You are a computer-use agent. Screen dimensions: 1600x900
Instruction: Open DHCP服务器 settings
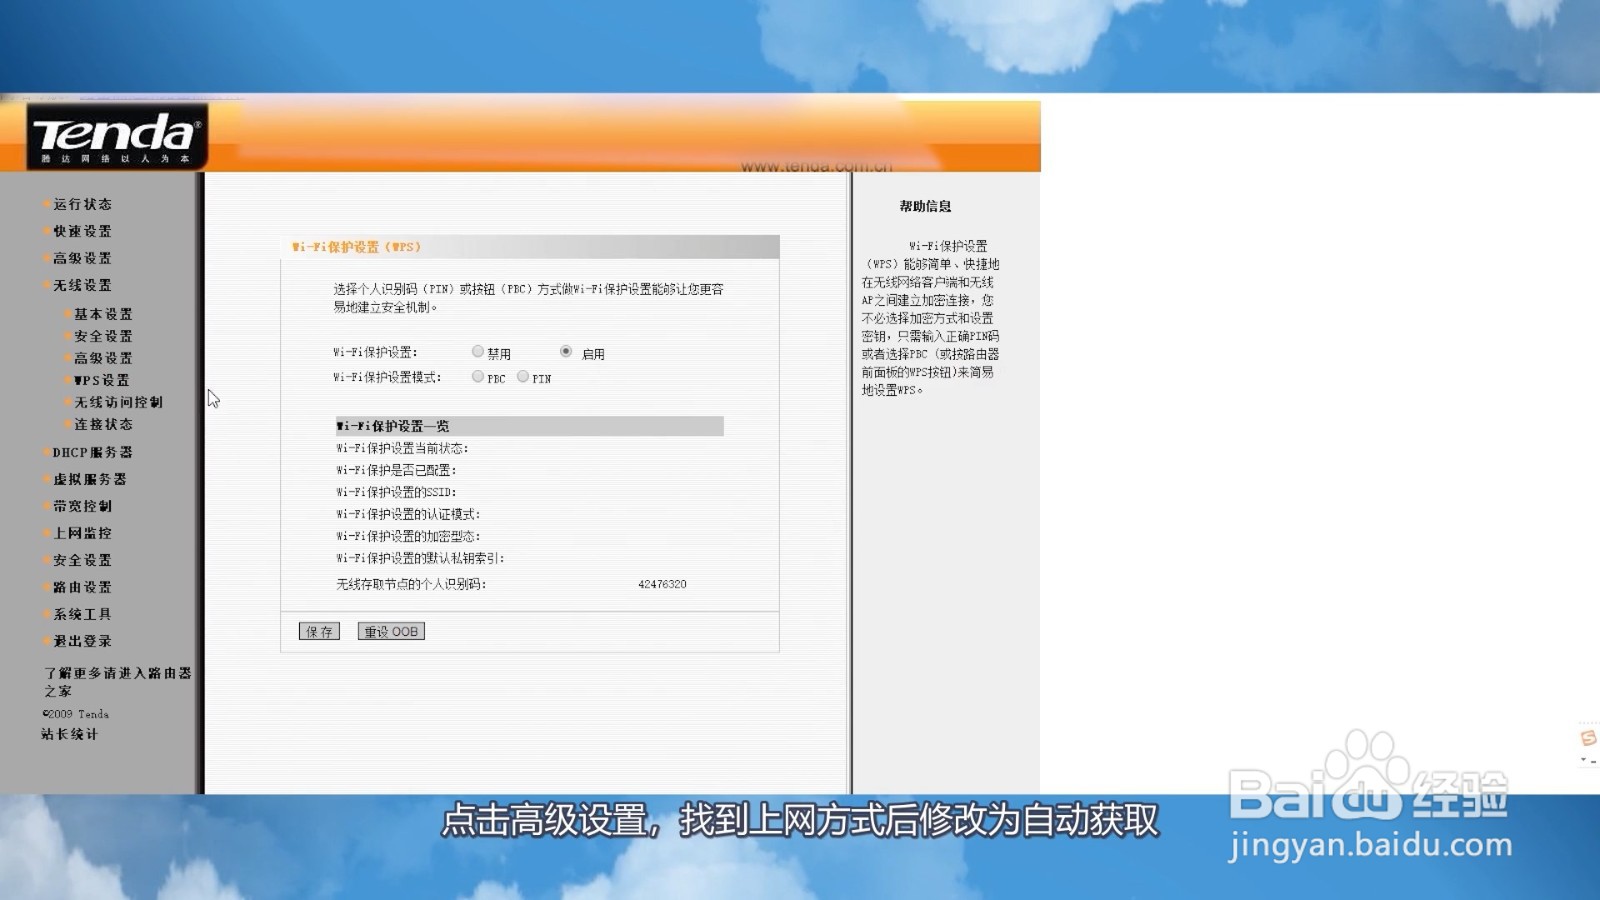point(92,452)
